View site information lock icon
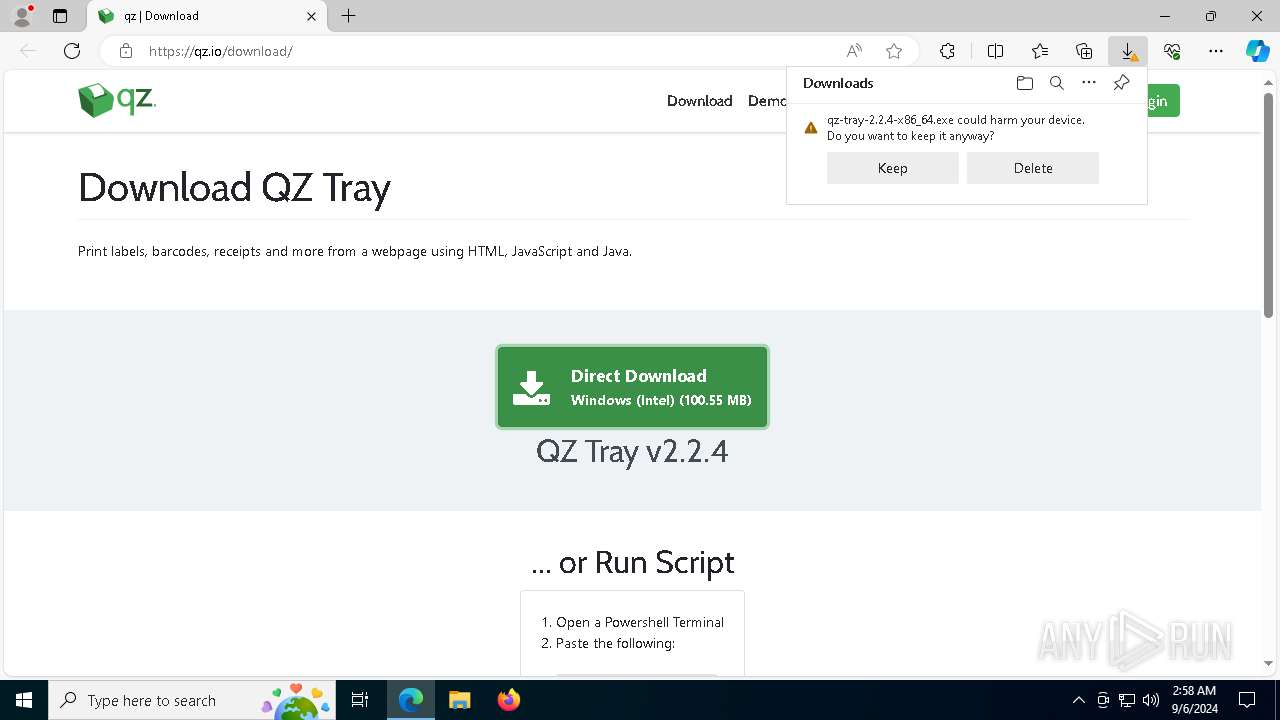This screenshot has height=720, width=1280. pyautogui.click(x=126, y=51)
